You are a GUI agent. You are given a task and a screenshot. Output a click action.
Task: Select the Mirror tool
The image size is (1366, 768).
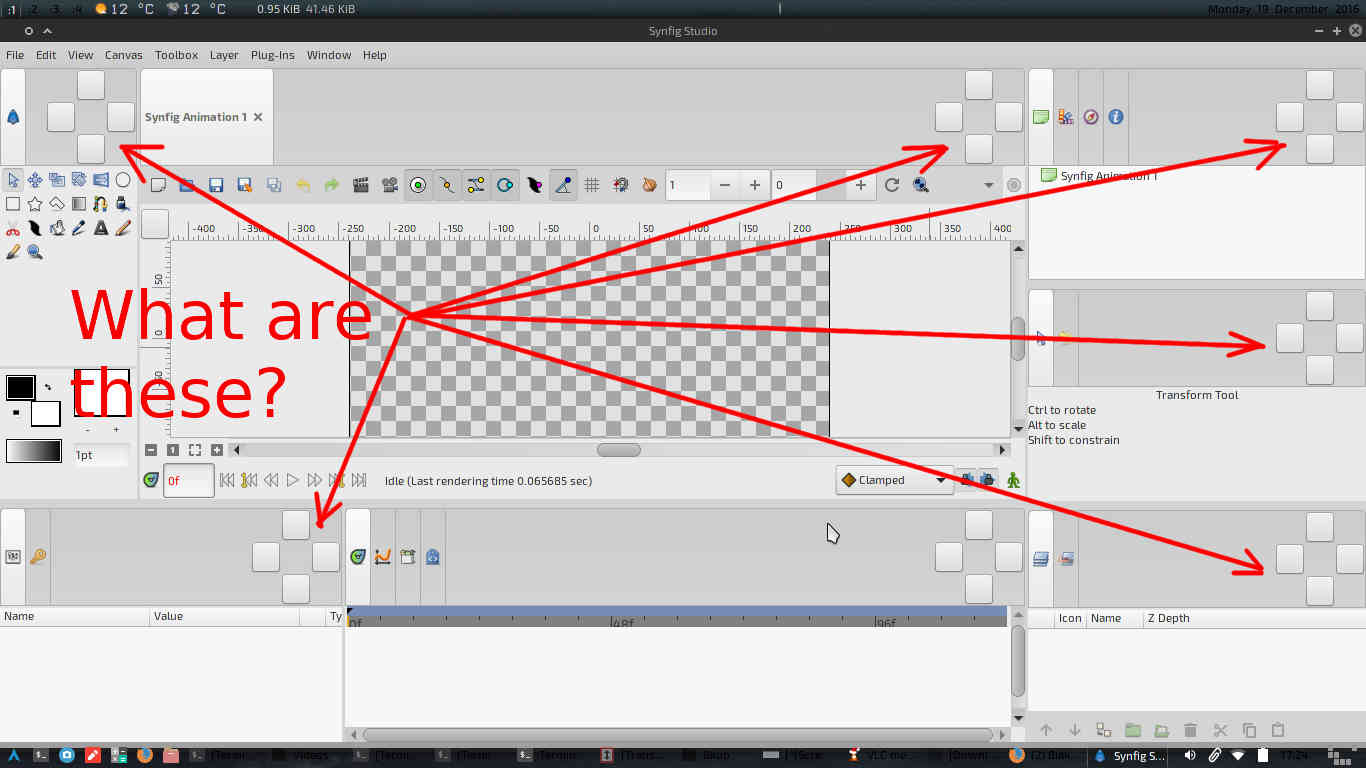101,180
